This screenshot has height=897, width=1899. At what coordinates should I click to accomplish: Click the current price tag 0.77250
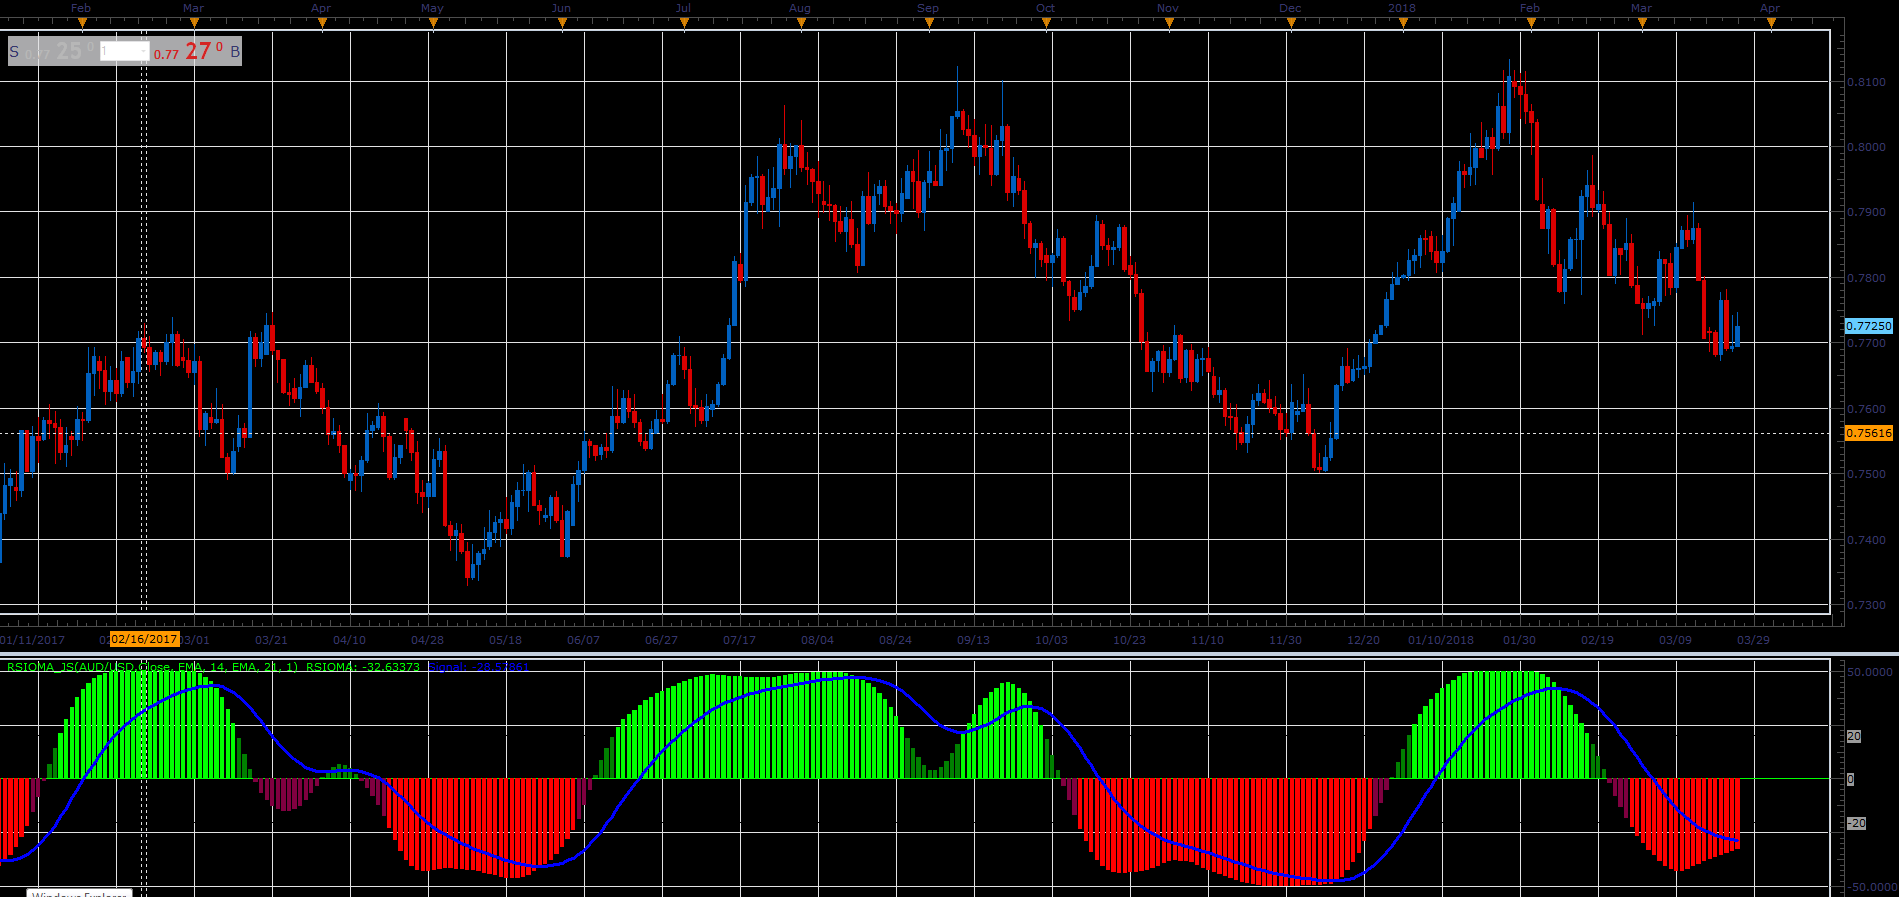pyautogui.click(x=1868, y=326)
